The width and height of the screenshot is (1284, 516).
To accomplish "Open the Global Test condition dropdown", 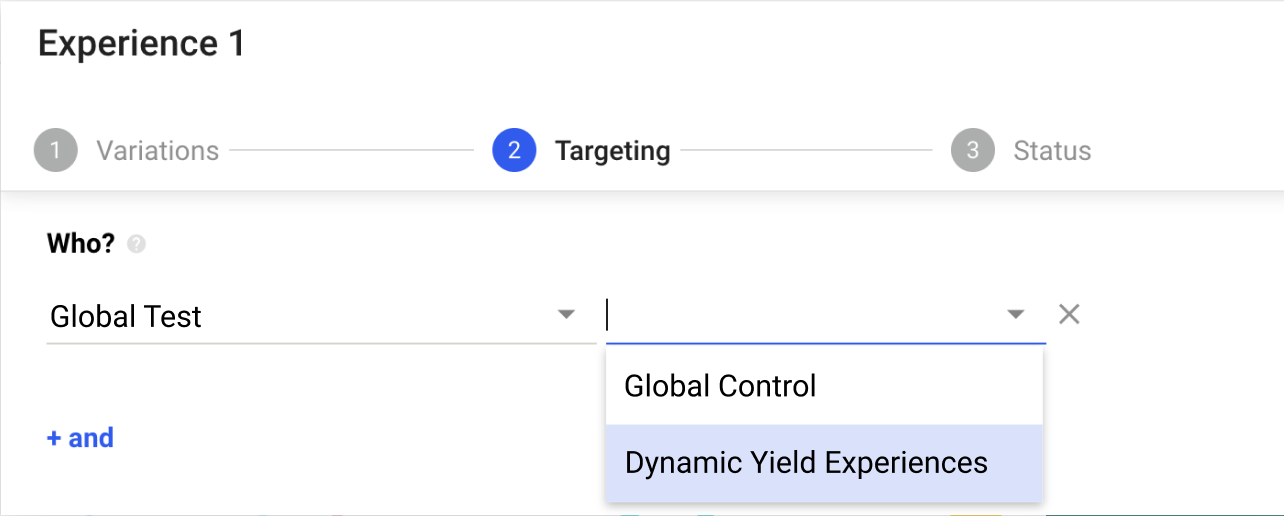I will click(x=321, y=316).
